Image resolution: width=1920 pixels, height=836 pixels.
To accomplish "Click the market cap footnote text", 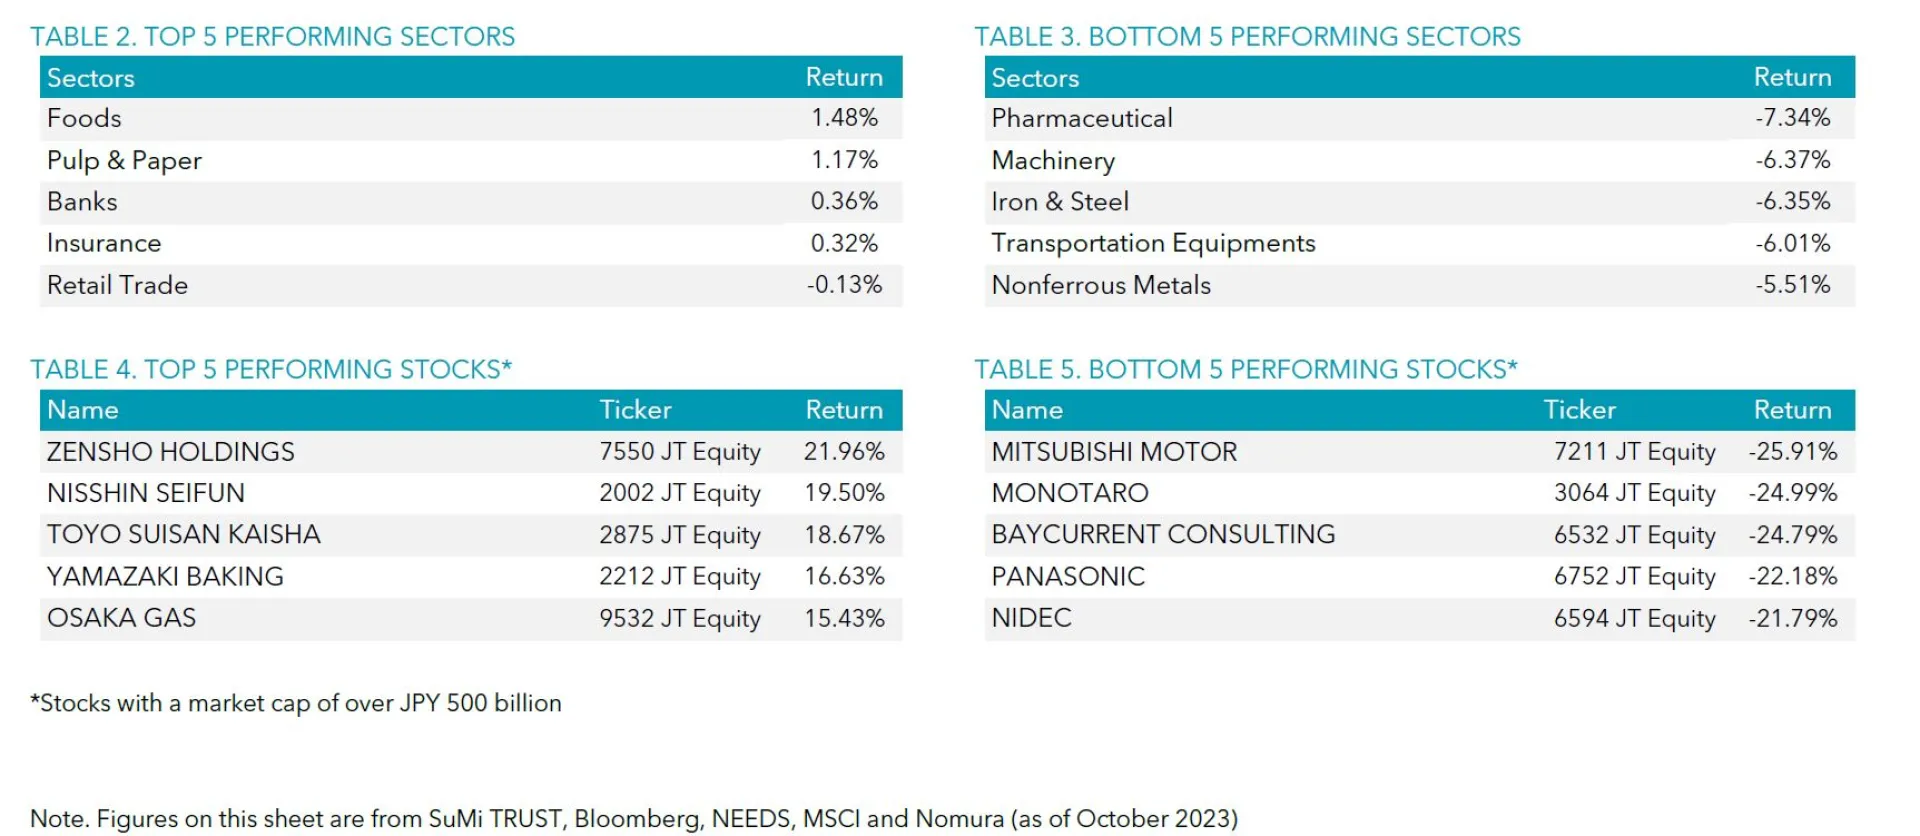I will [x=296, y=704].
